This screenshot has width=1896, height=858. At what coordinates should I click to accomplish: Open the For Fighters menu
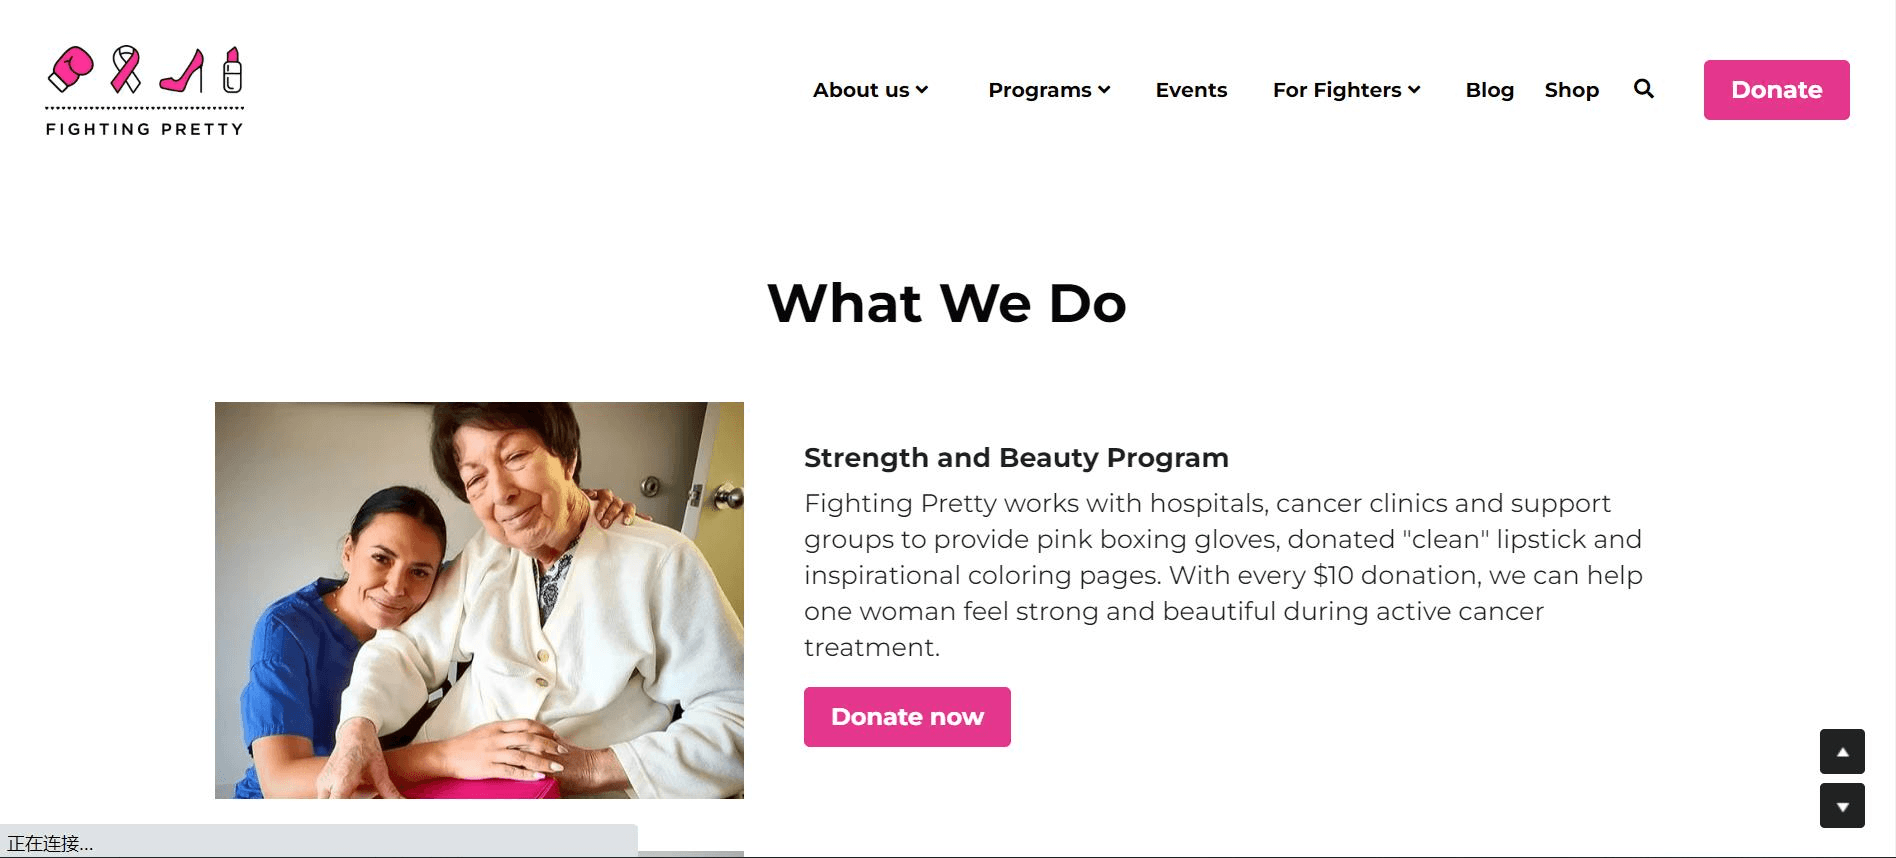[1336, 90]
